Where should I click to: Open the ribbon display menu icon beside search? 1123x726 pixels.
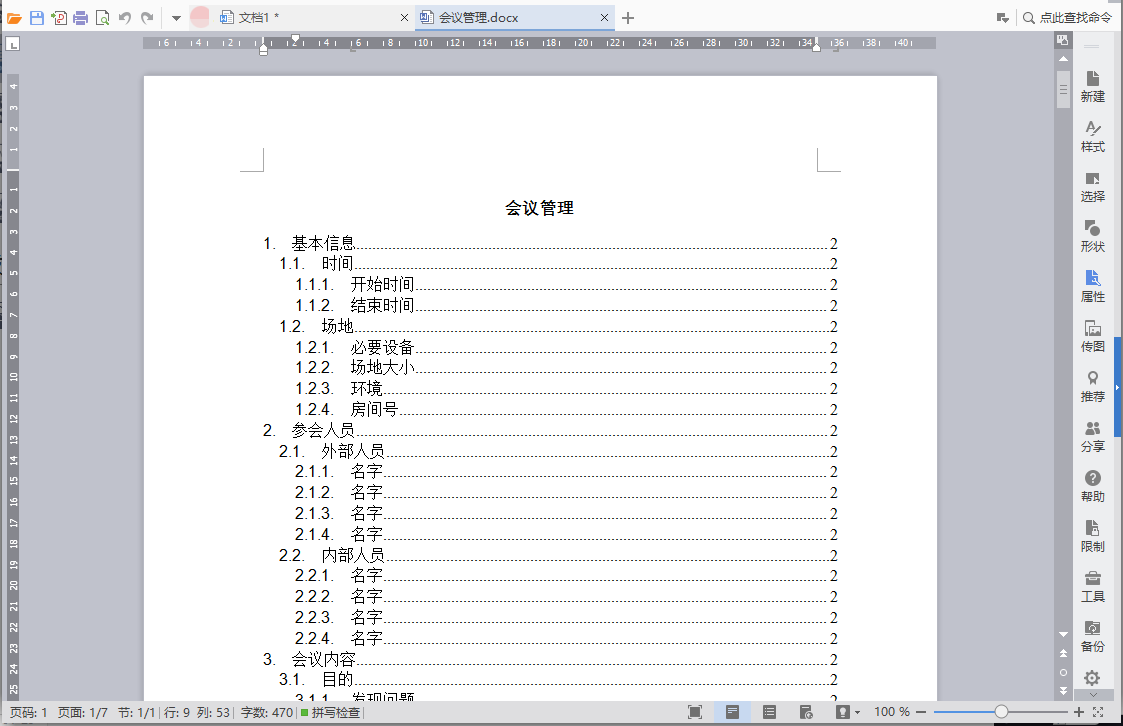coord(1003,18)
